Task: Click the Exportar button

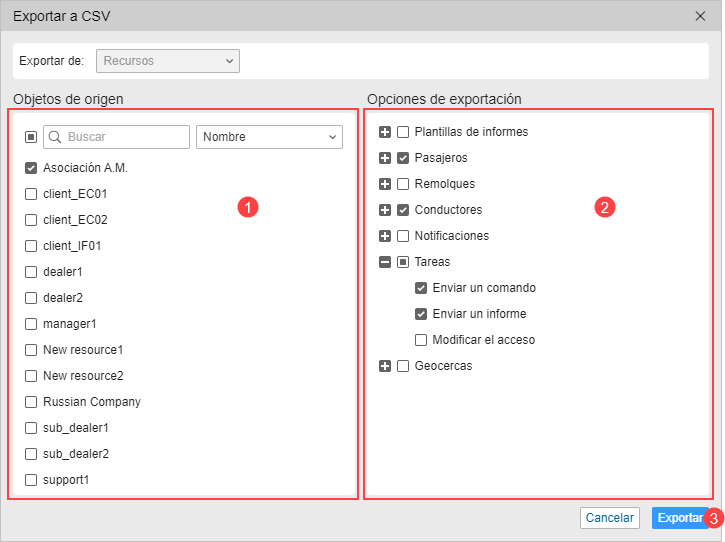Action: (680, 518)
